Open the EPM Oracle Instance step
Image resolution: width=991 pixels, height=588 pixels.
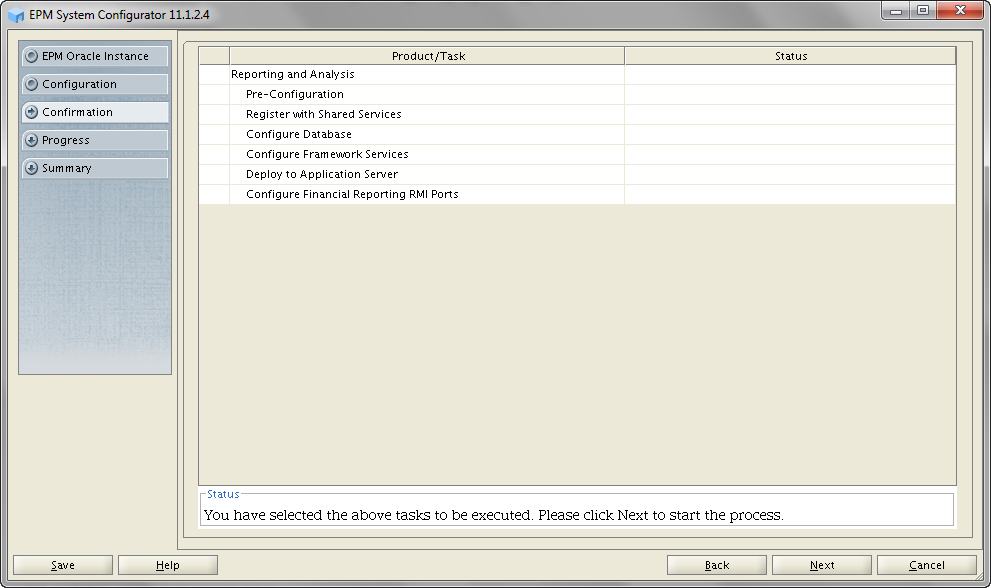(x=95, y=56)
